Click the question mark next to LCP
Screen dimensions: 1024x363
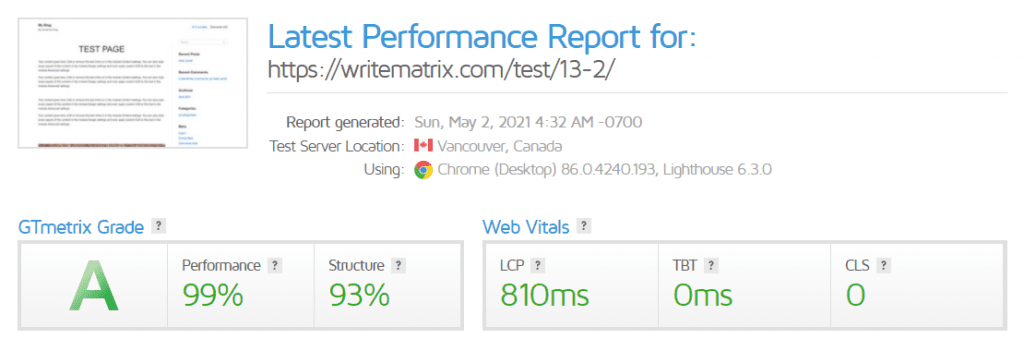coord(537,266)
